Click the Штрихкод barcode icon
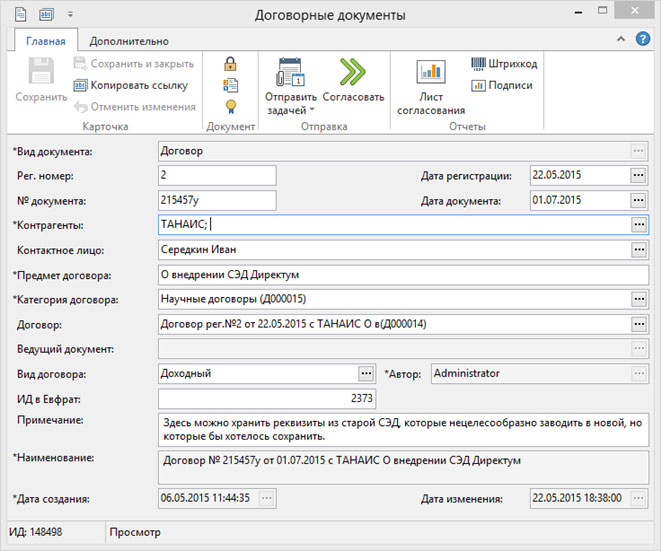The width and height of the screenshot is (661, 551). coord(479,64)
